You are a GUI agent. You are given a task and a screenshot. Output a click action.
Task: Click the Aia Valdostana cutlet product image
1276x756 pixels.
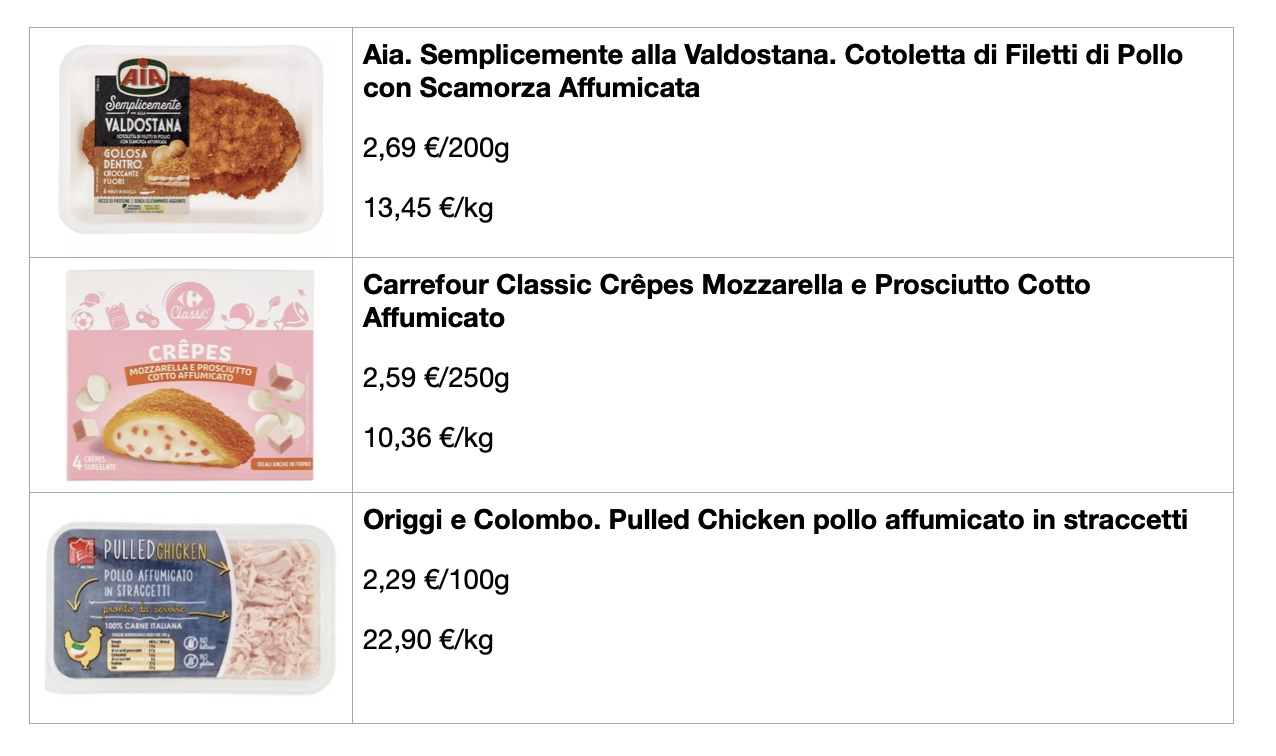[x=192, y=139]
